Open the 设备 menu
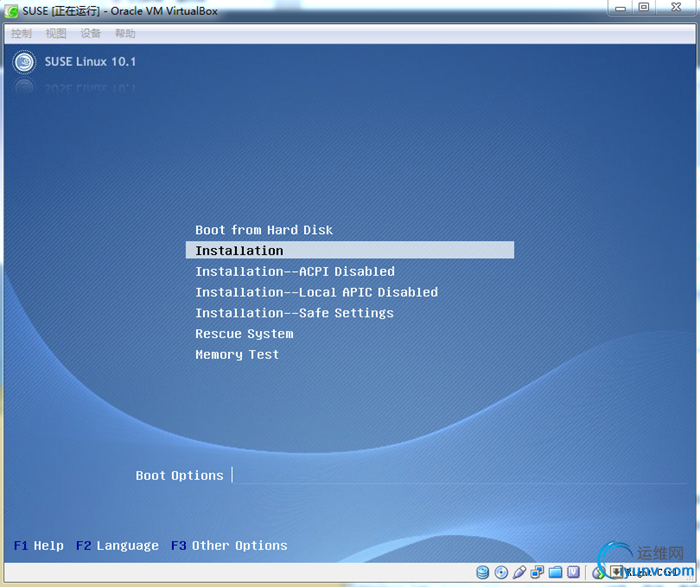 click(91, 33)
